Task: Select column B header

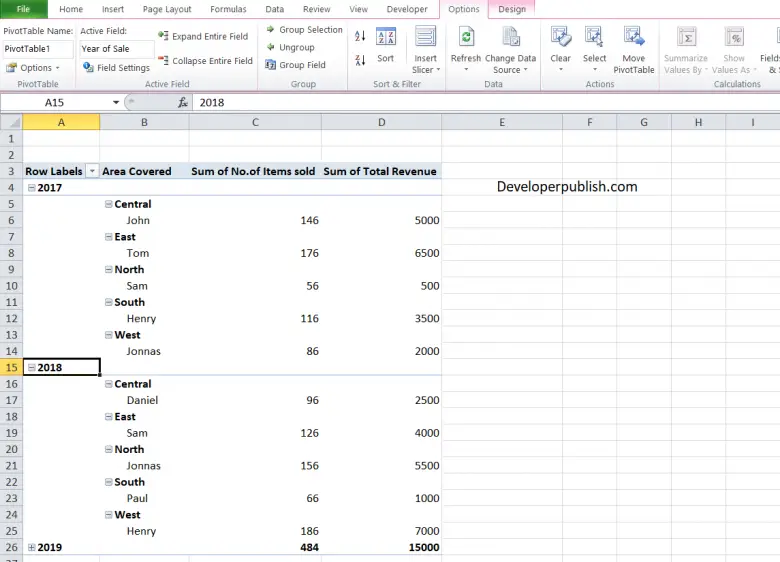Action: click(144, 122)
